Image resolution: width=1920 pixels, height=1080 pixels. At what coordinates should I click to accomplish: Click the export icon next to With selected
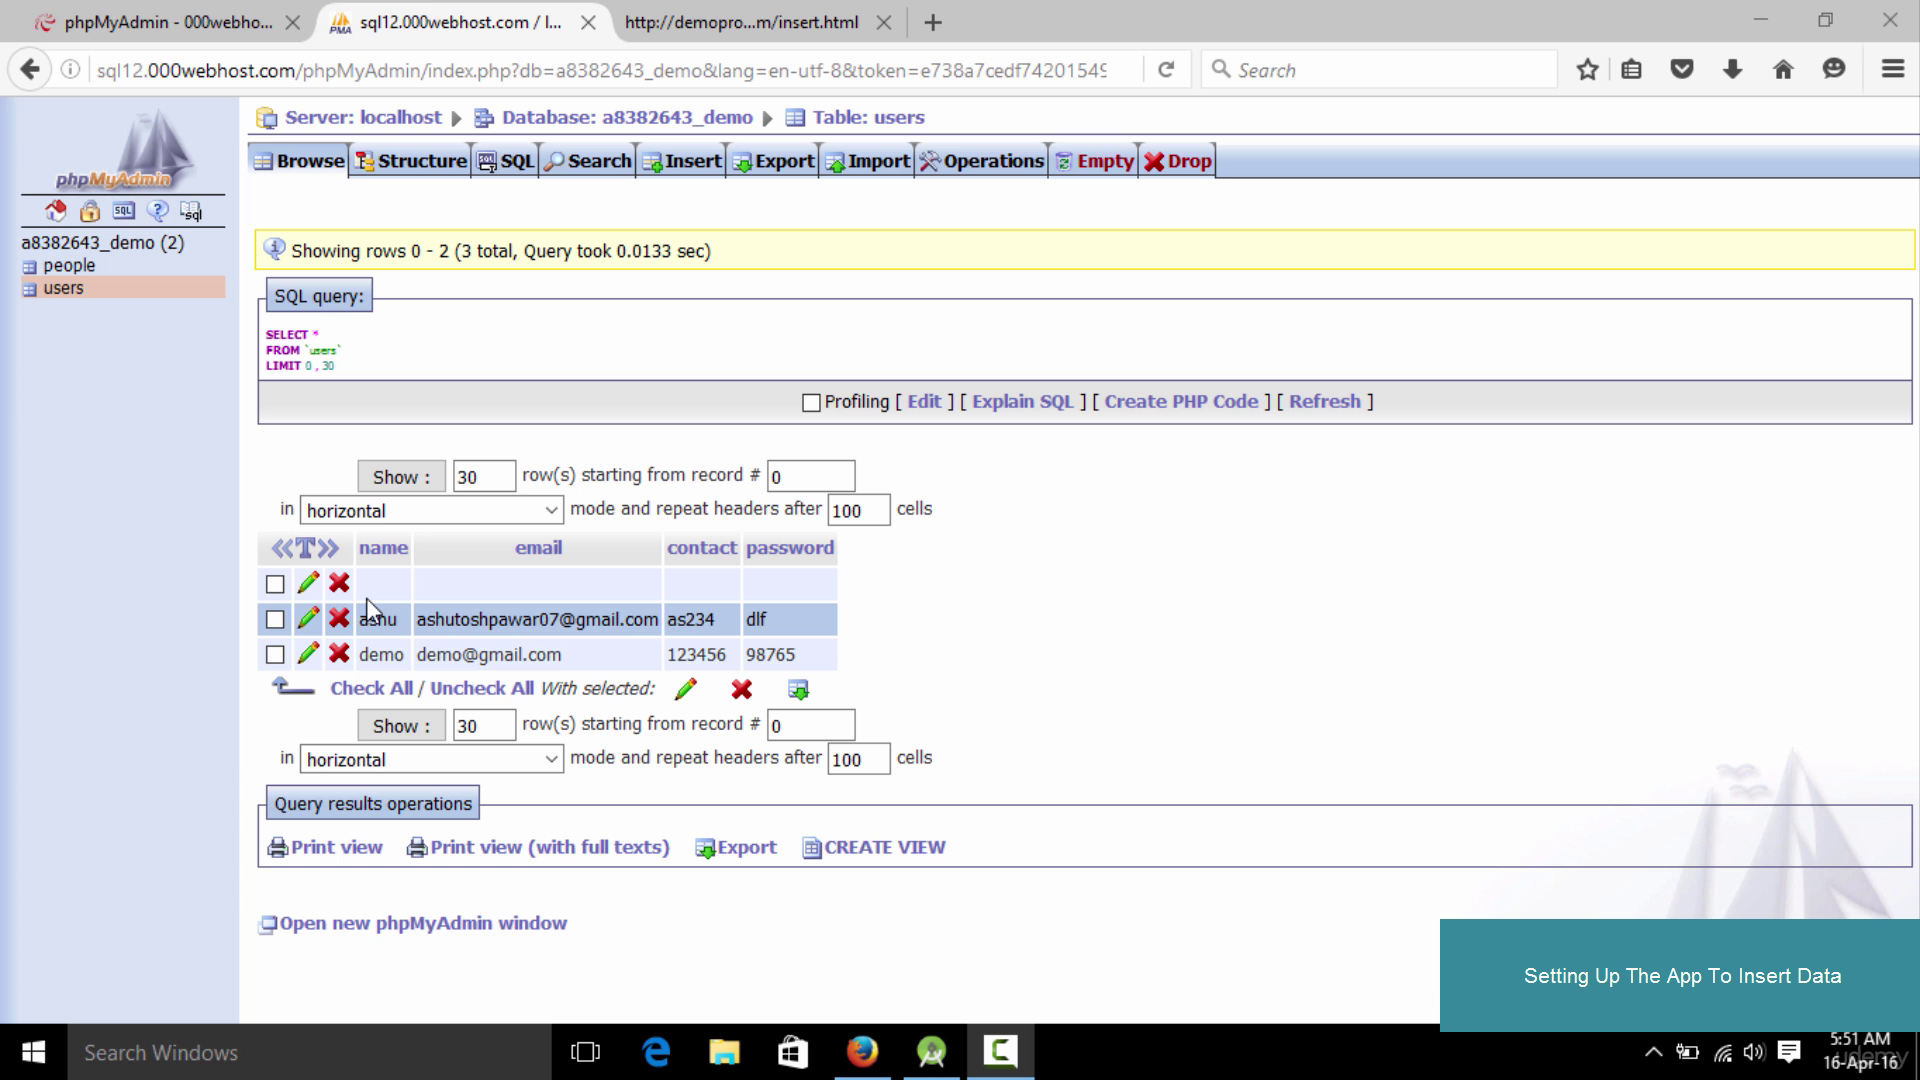point(798,689)
